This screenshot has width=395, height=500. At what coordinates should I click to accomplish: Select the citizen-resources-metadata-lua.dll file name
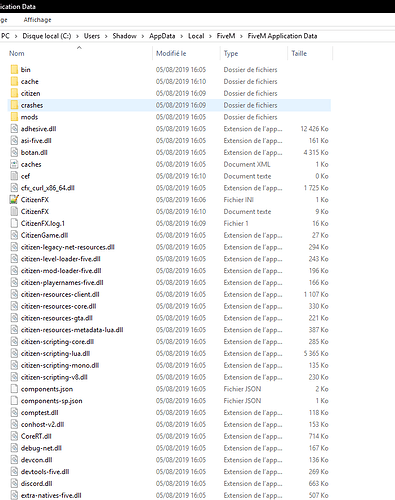(x=72, y=330)
